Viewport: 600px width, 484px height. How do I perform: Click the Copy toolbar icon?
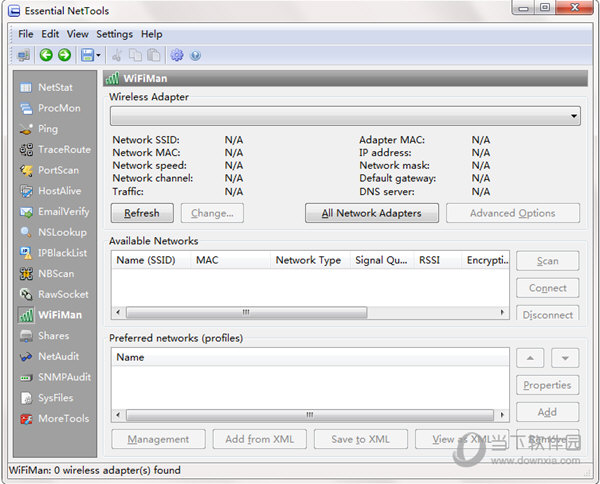pos(135,55)
